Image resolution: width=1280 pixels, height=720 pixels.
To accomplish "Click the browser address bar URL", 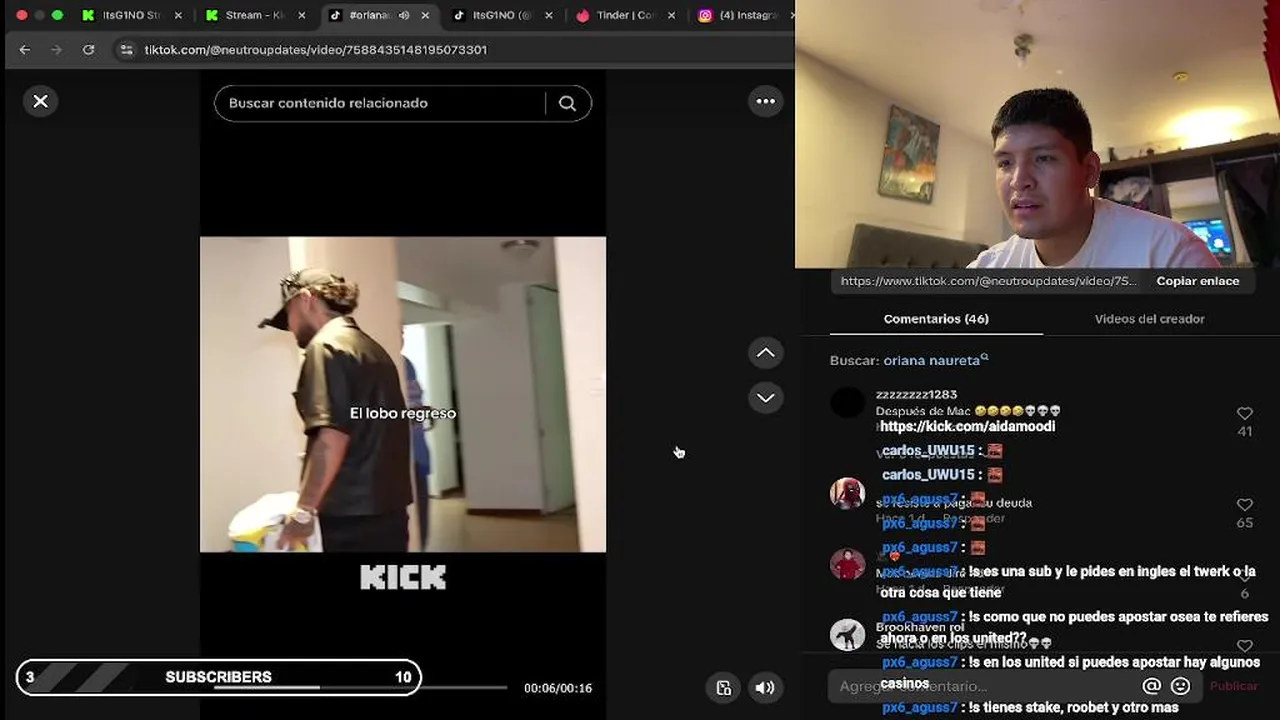I will 316,49.
